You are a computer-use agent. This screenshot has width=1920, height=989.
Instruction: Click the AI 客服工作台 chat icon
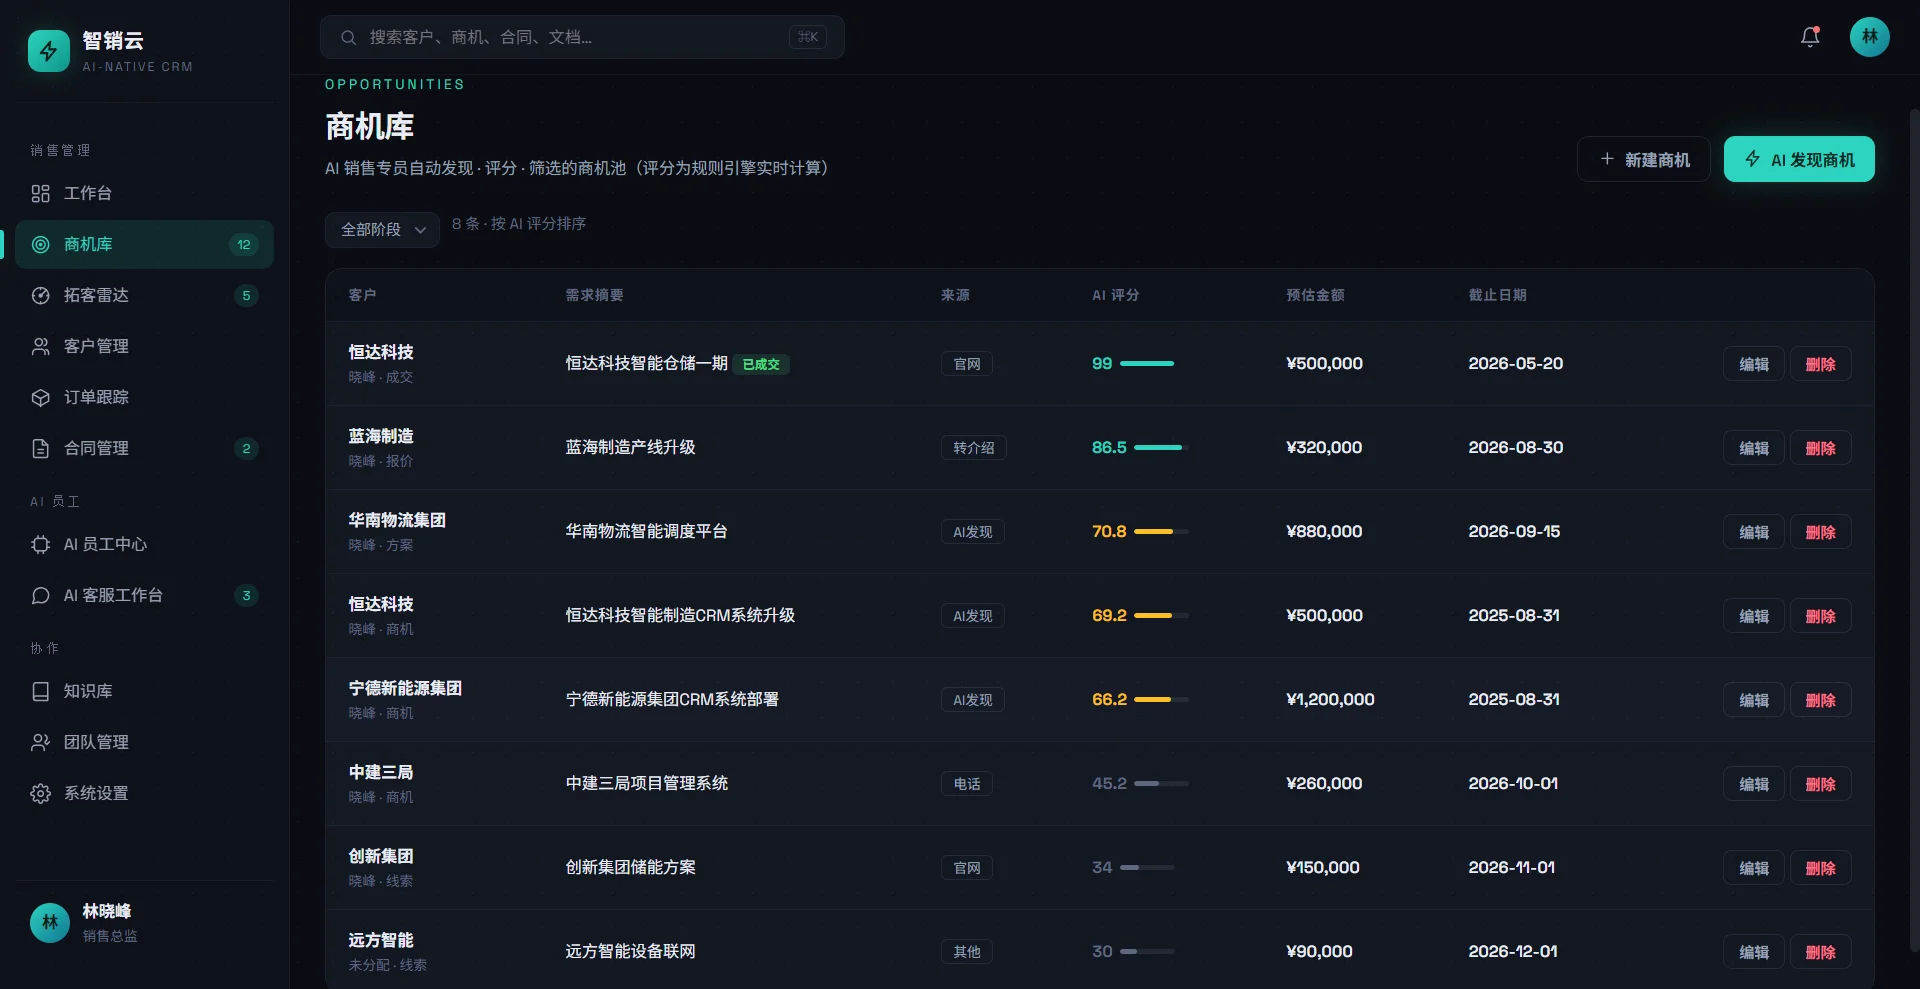click(x=41, y=595)
